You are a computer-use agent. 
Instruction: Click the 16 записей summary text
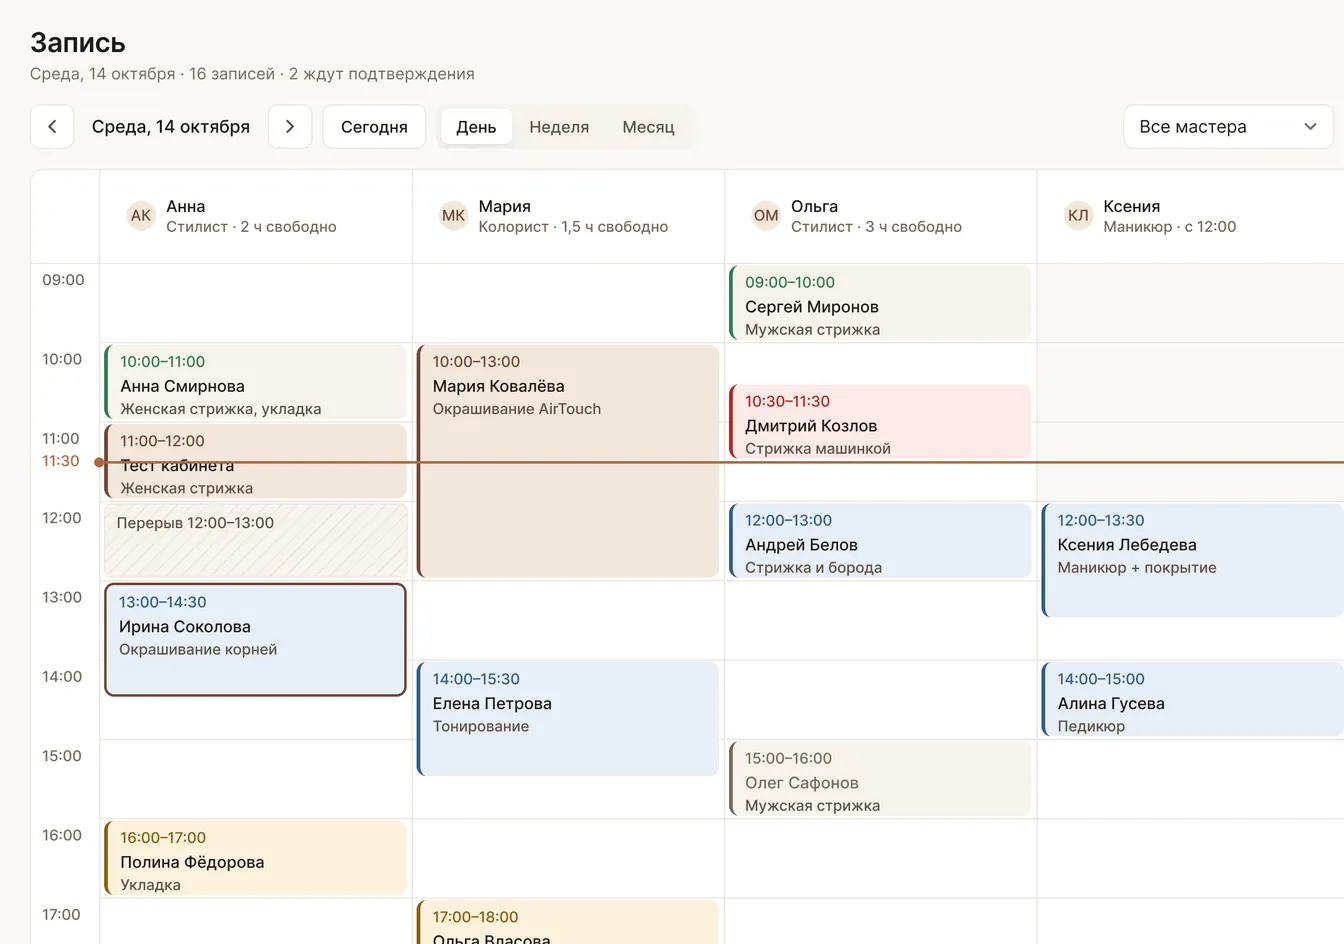[x=232, y=74]
